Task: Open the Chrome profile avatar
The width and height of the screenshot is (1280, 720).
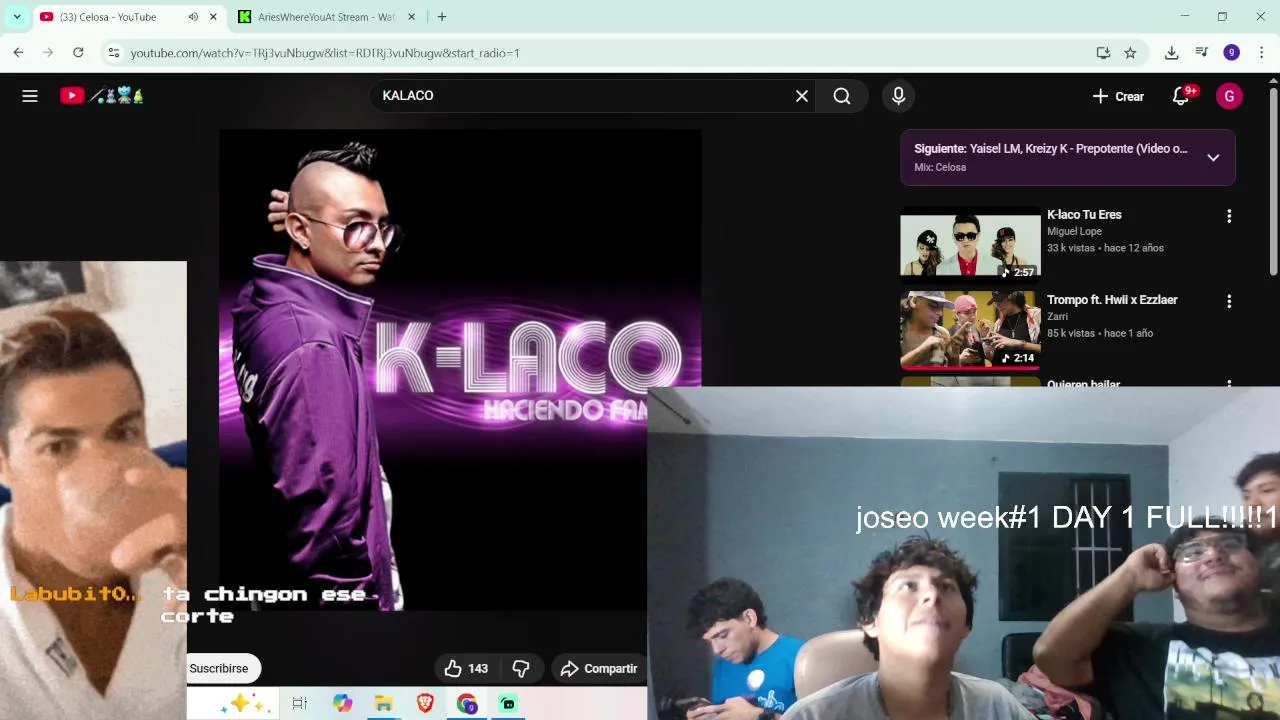Action: [x=1232, y=53]
